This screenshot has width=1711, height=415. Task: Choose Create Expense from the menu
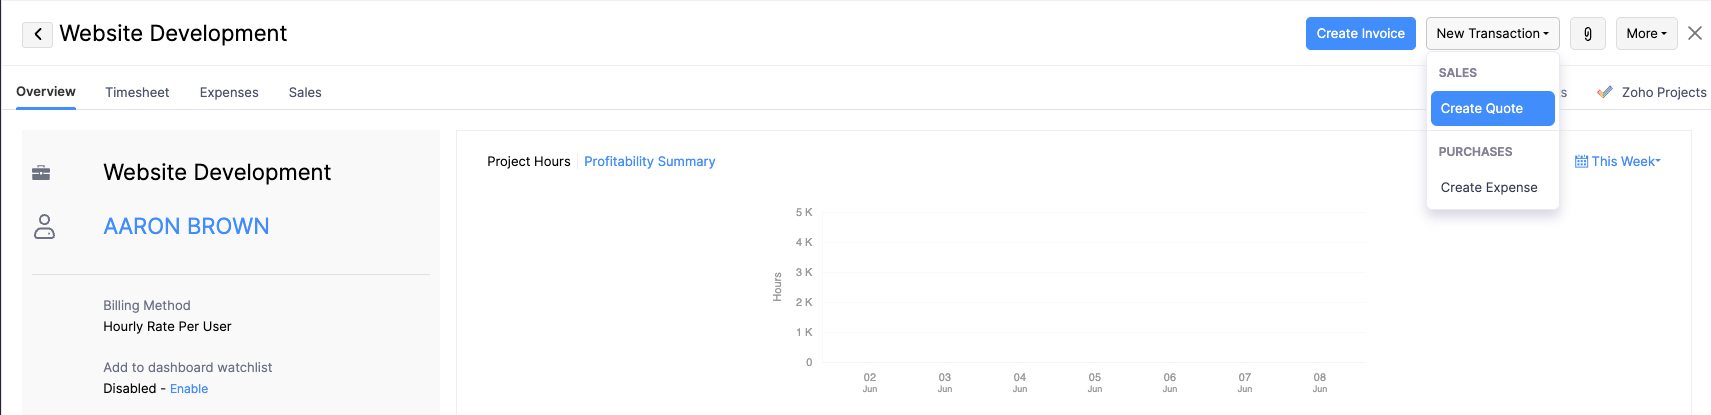click(x=1489, y=187)
